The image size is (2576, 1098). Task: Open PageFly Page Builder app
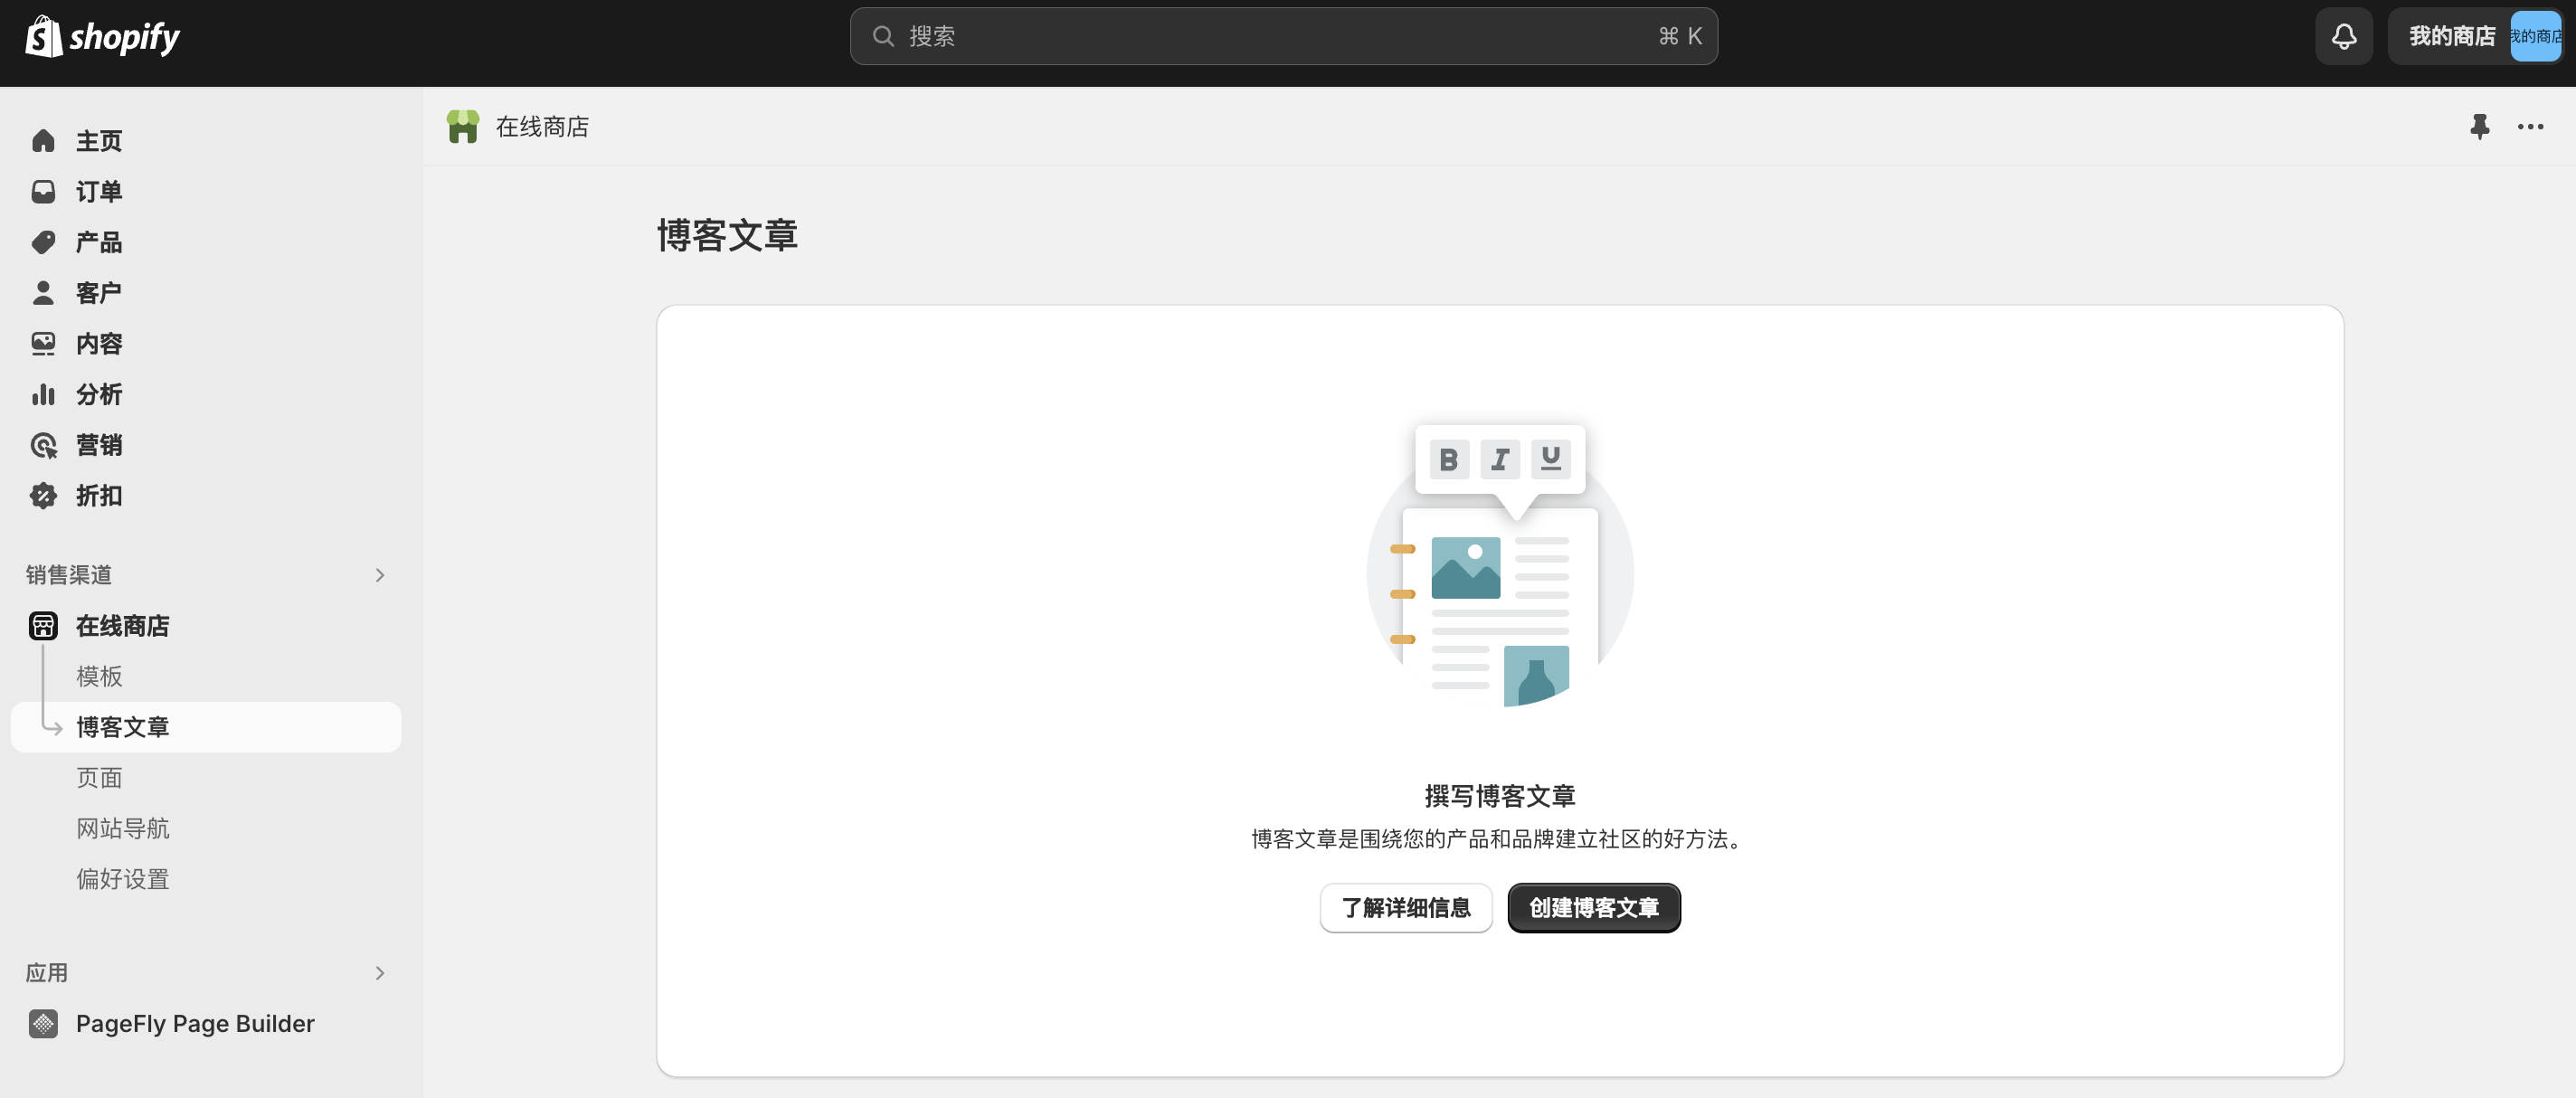(x=206, y=1024)
